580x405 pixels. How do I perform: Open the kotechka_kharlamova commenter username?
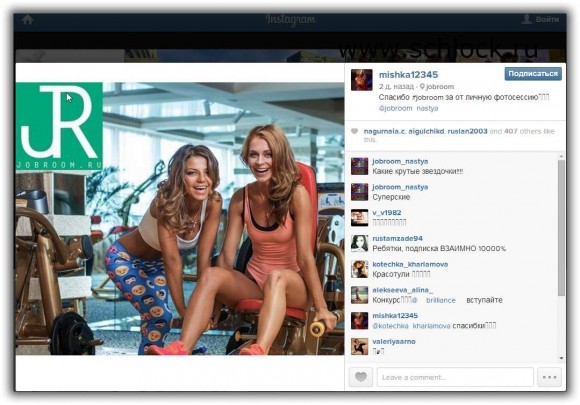410,264
